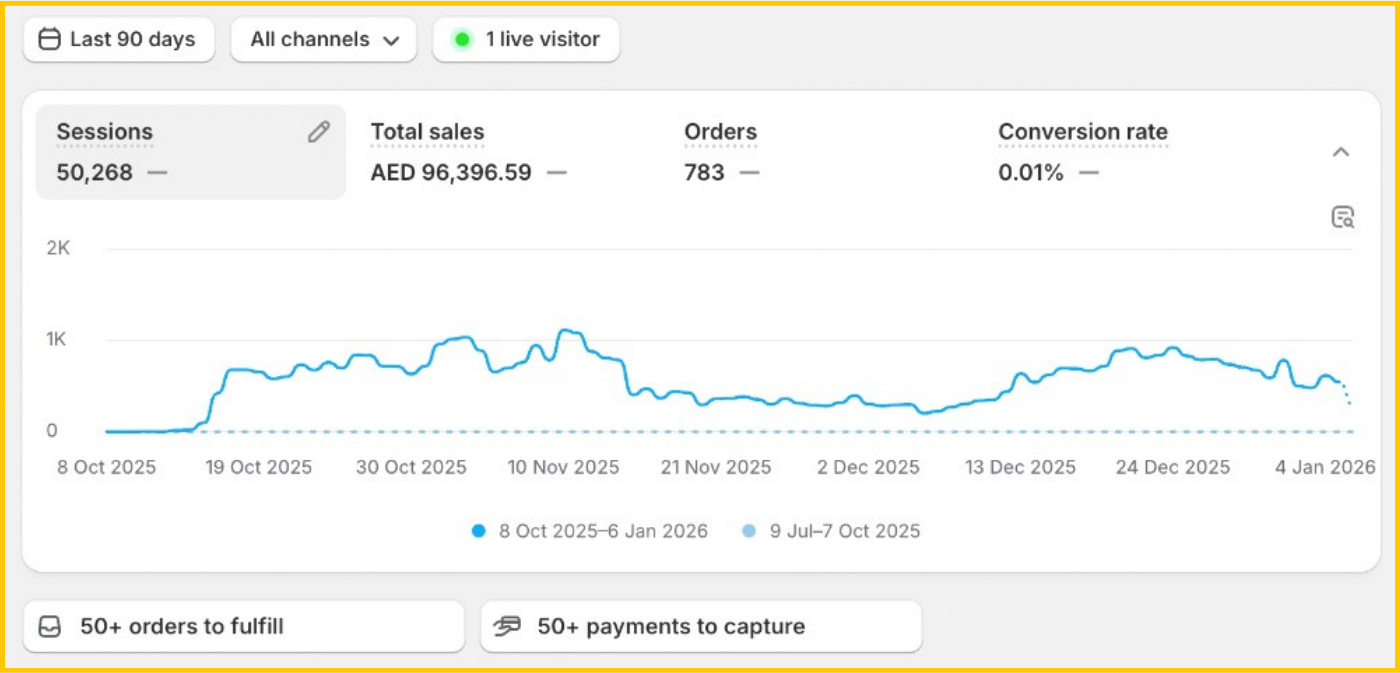Collapse the metrics card with chevron
This screenshot has width=1400, height=673.
click(x=1341, y=152)
